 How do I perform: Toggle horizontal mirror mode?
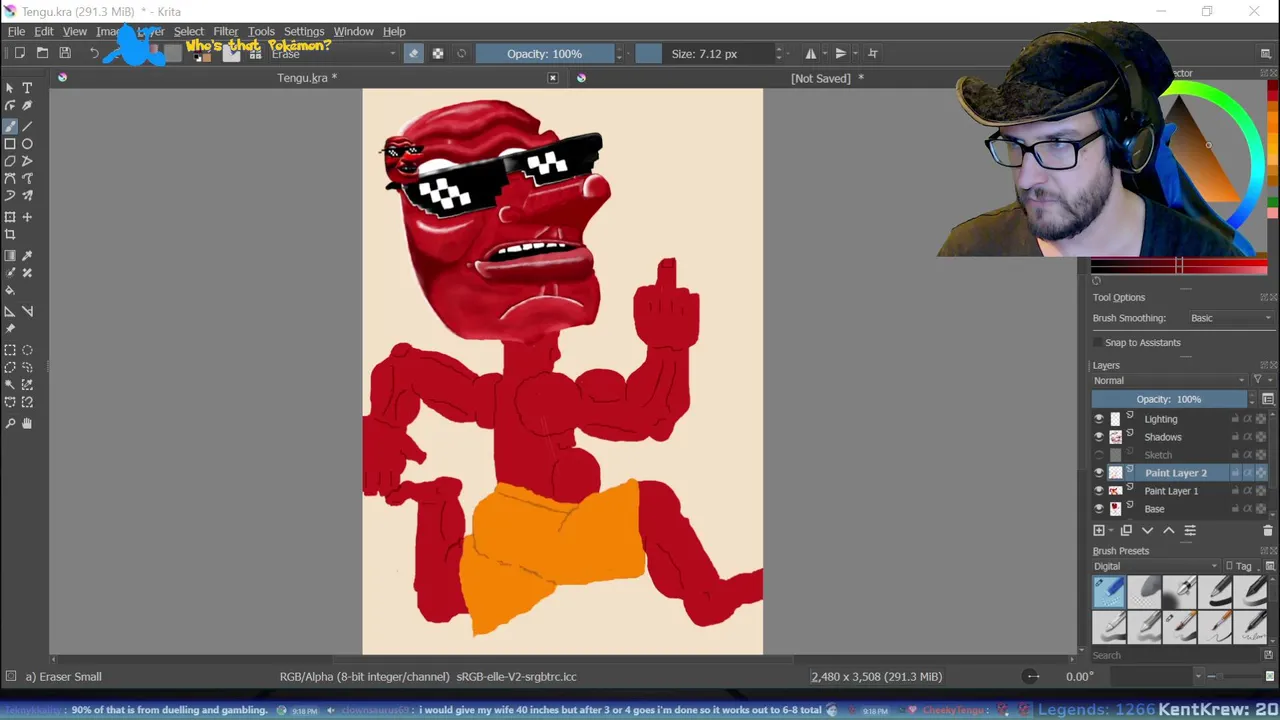coord(811,53)
